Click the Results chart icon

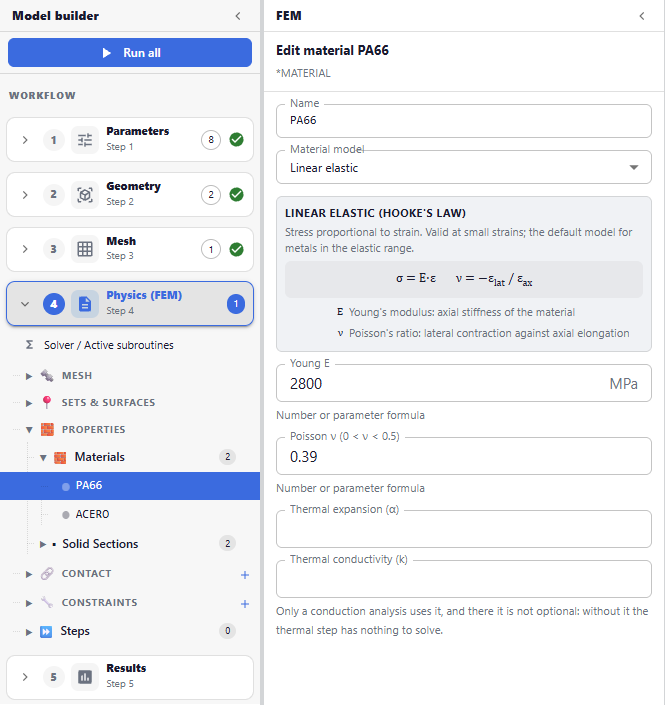coord(85,677)
